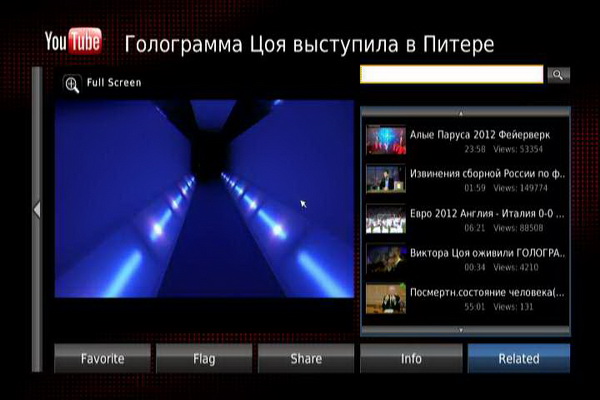
Task: Click inside the search text field
Action: [x=451, y=75]
